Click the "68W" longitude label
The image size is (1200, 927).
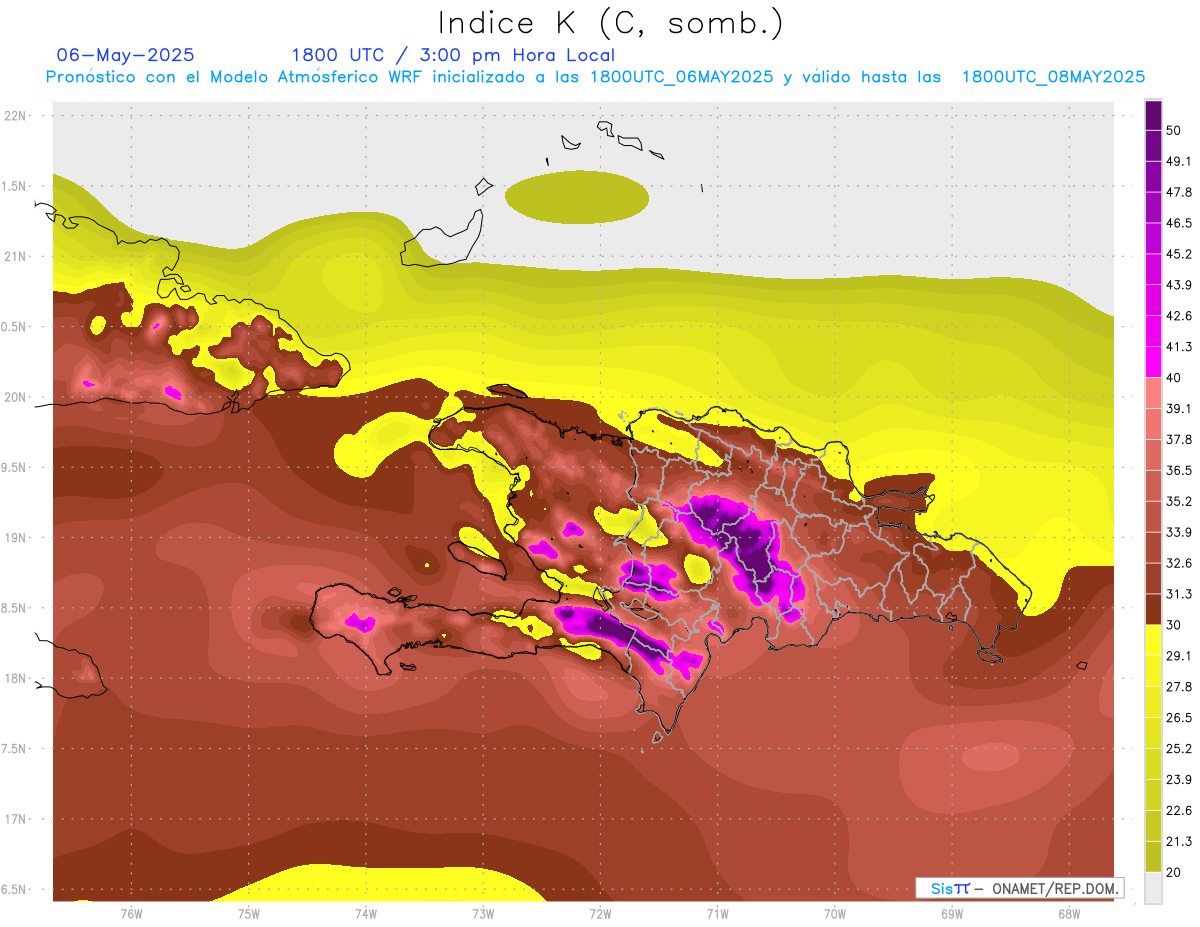coord(1069,915)
